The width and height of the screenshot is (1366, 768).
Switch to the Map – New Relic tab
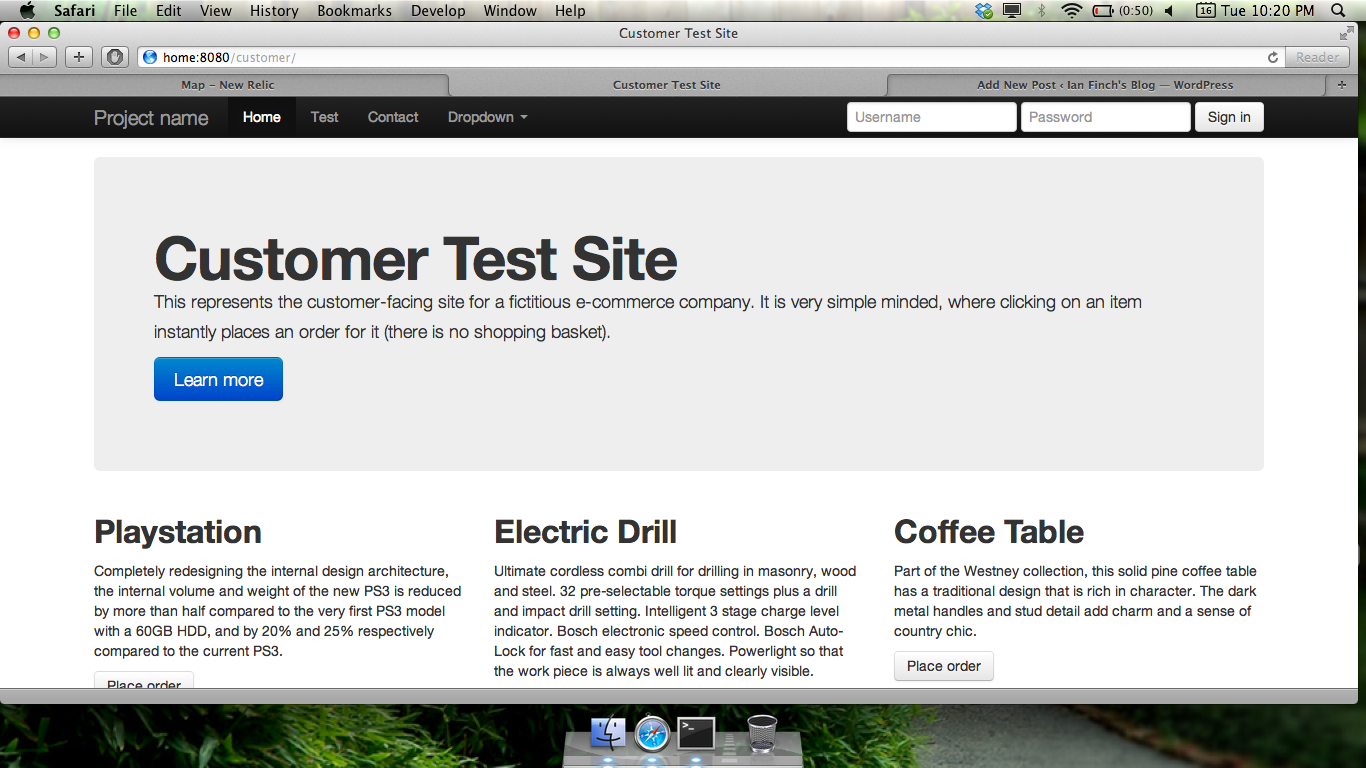tap(227, 85)
